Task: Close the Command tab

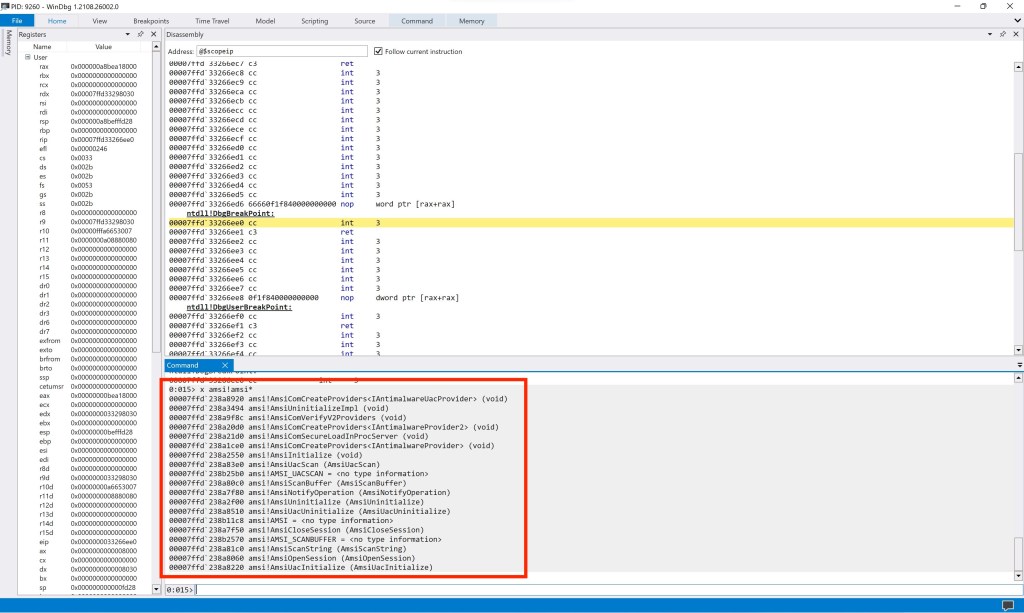Action: pos(225,365)
